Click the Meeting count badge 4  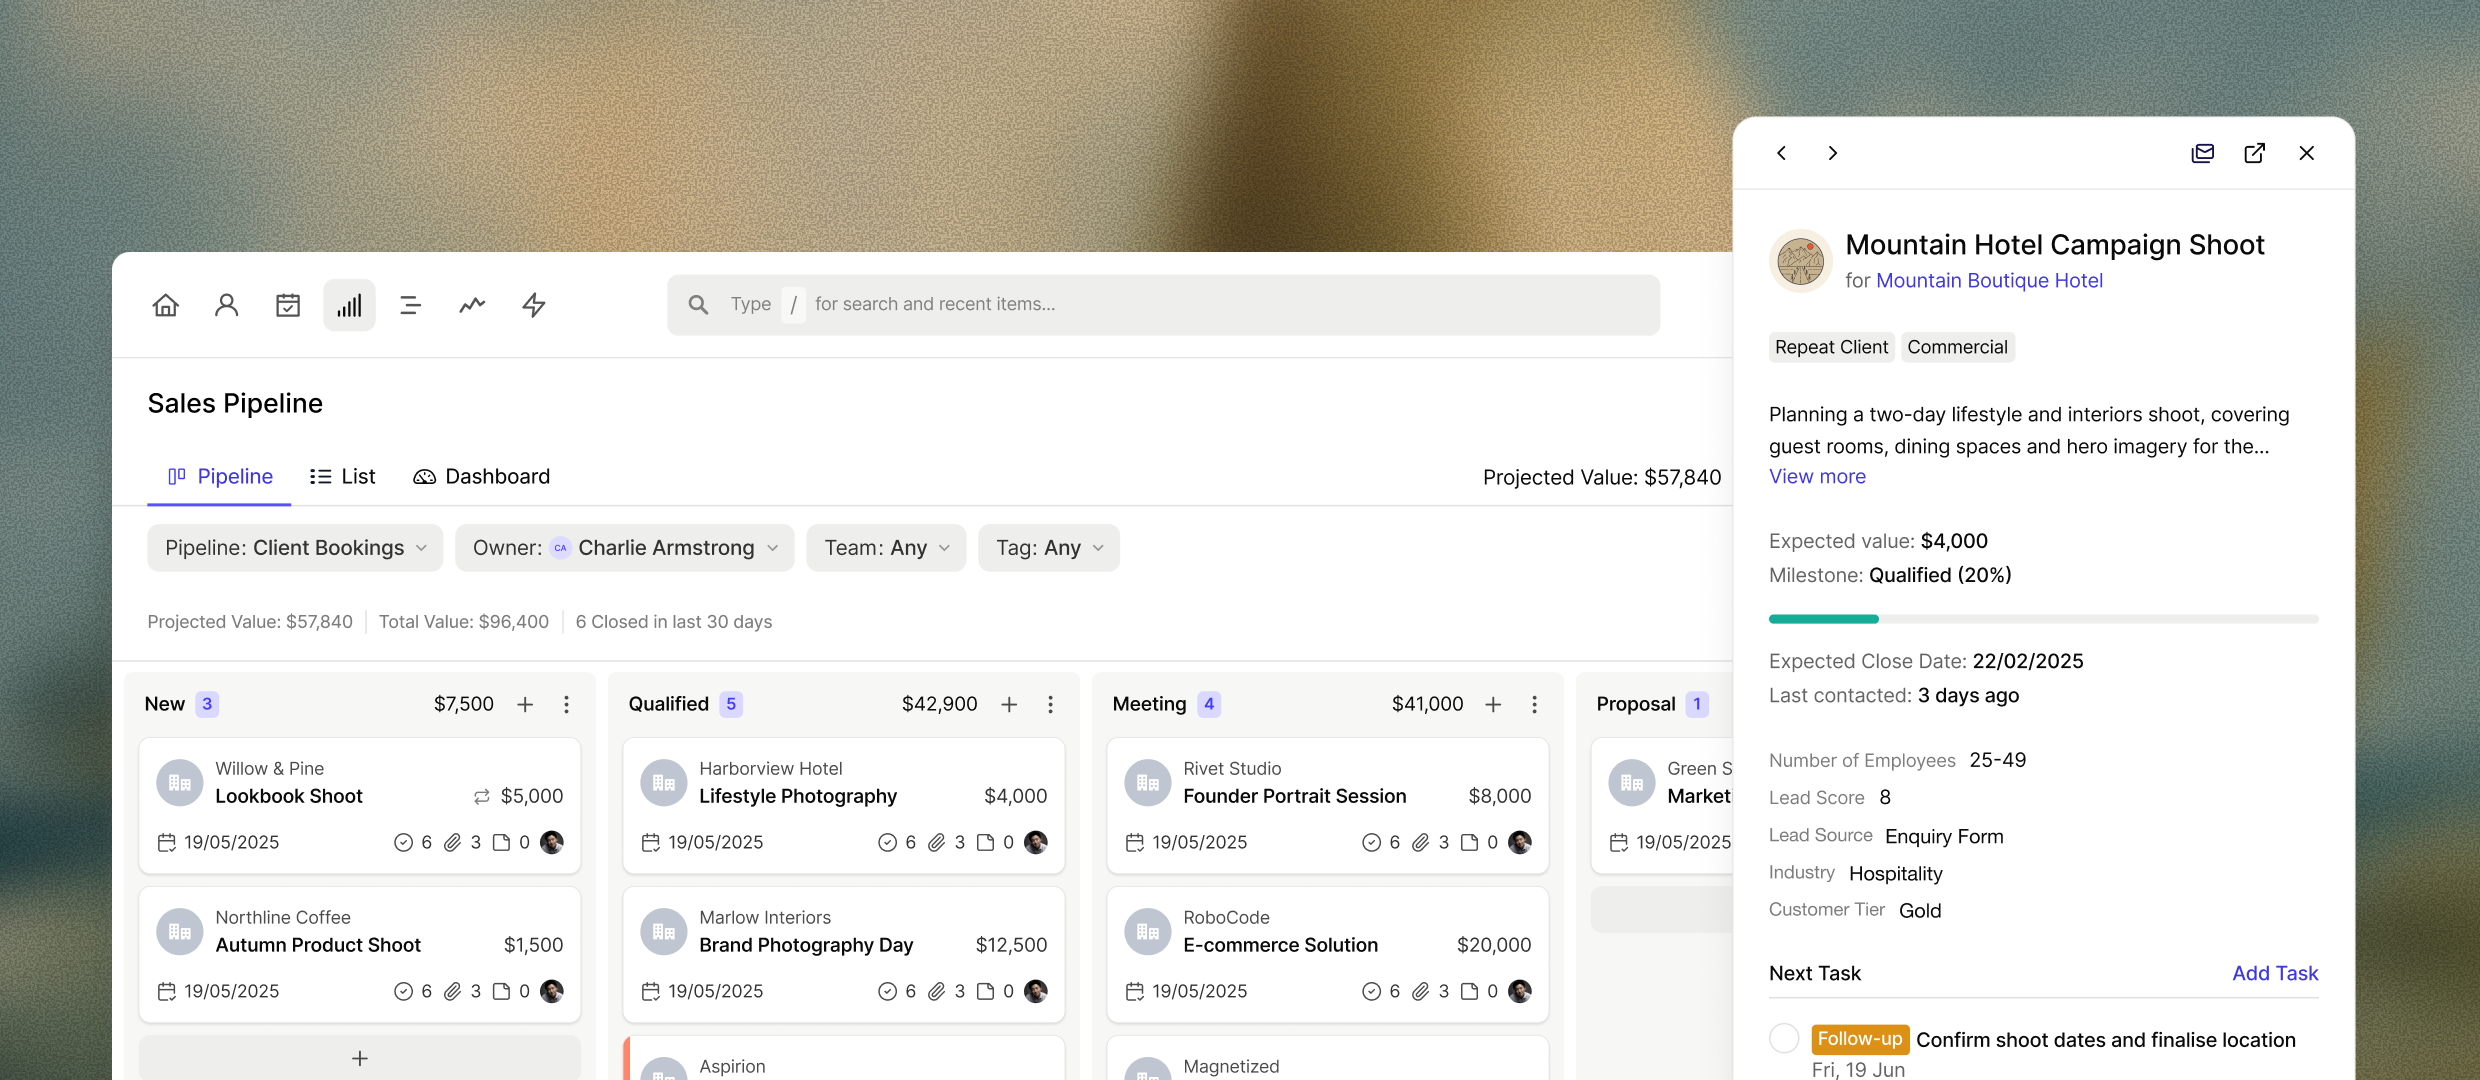pos(1209,704)
